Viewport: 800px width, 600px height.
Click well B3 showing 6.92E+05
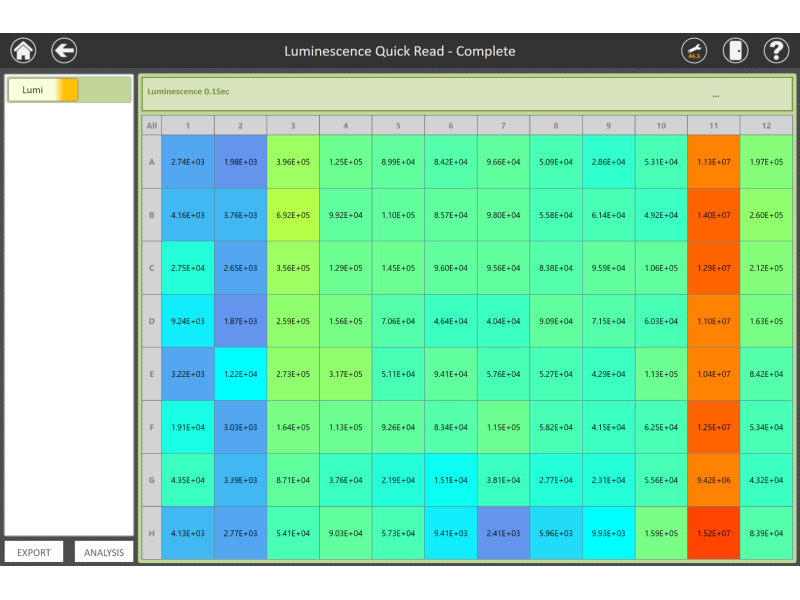coord(293,215)
